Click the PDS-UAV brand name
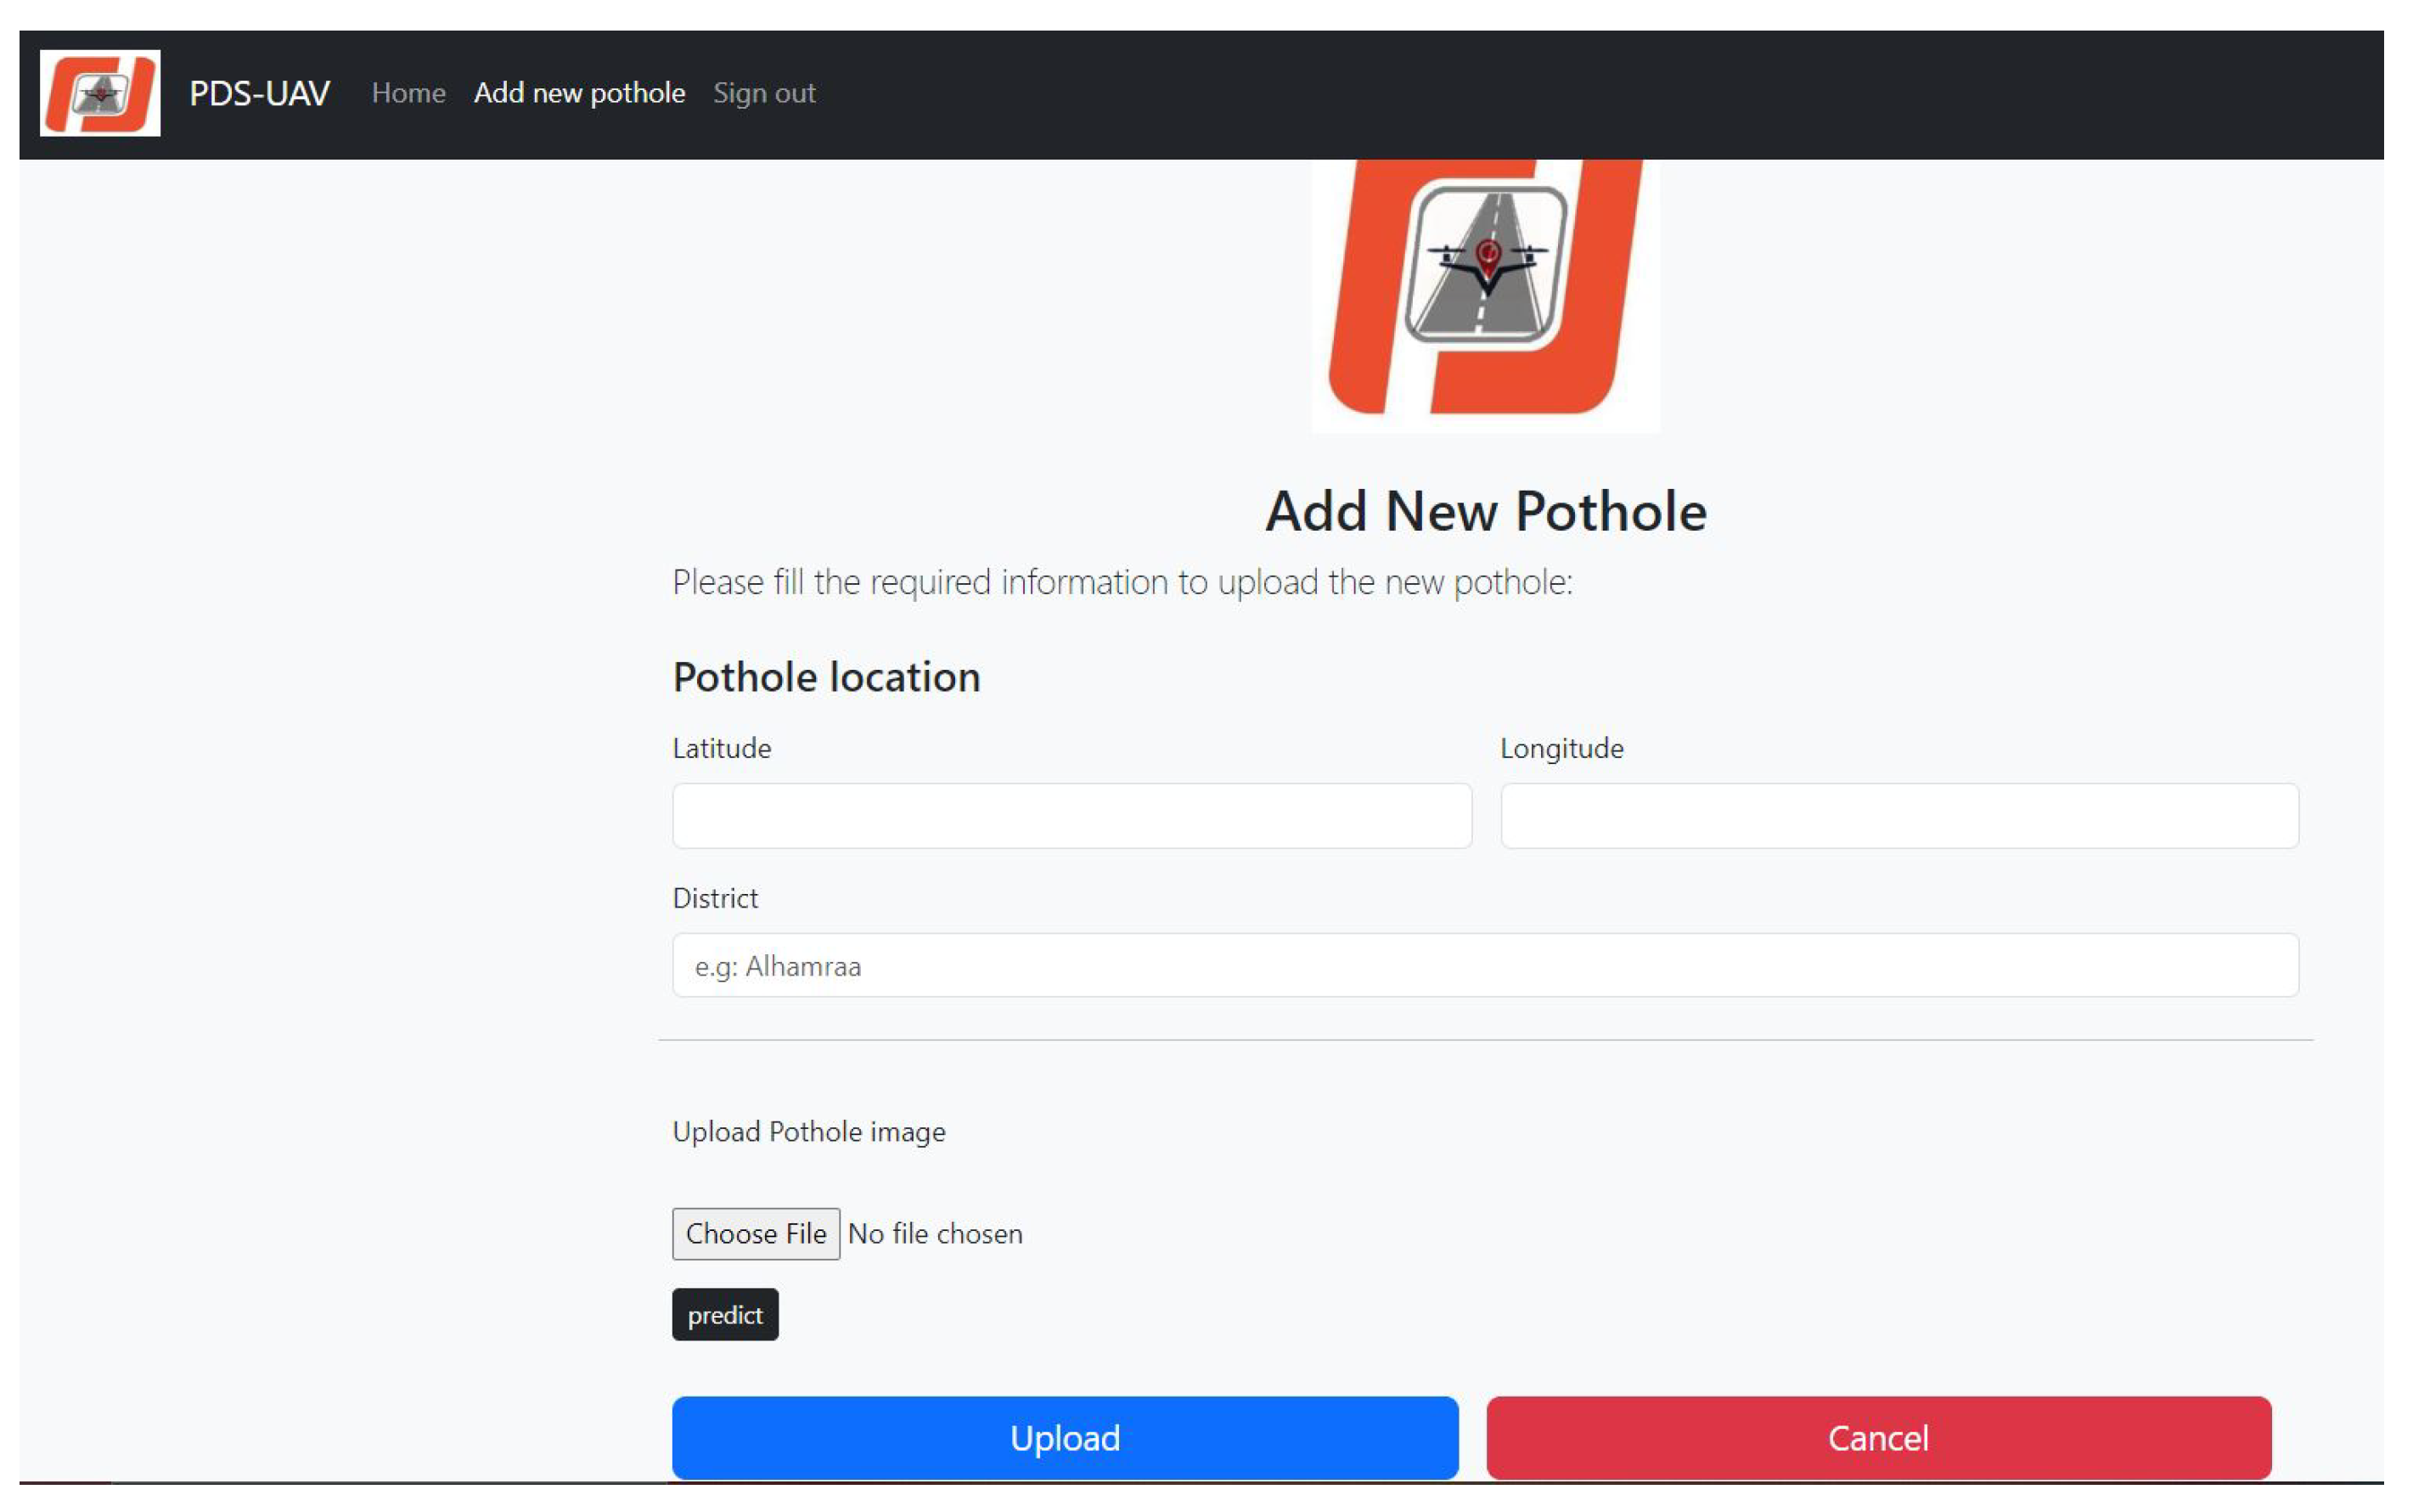Image resolution: width=2413 pixels, height=1512 pixels. click(259, 93)
